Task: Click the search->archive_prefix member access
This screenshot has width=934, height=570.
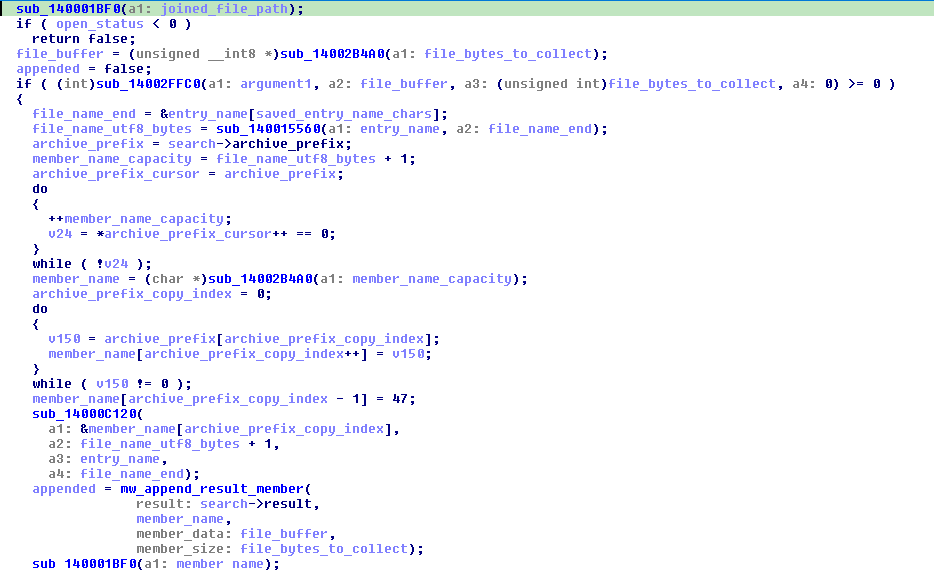Action: point(256,144)
